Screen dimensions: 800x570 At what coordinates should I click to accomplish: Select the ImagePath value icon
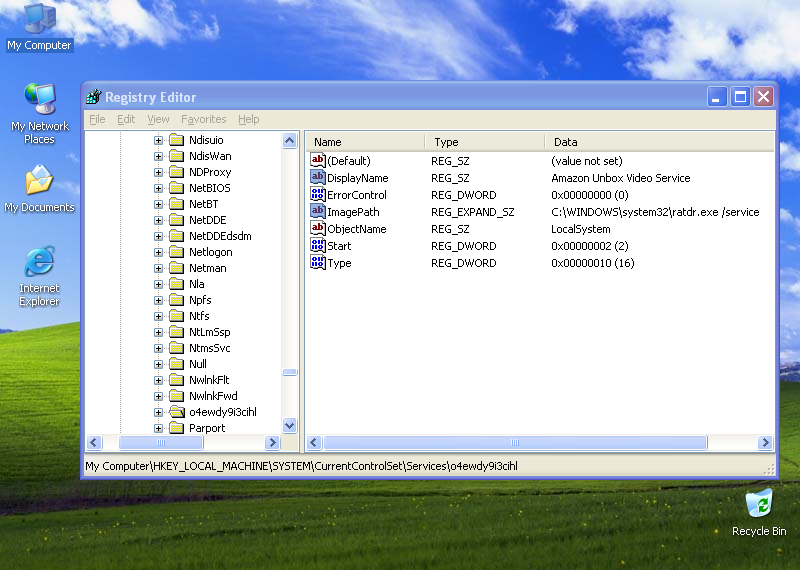tap(318, 212)
